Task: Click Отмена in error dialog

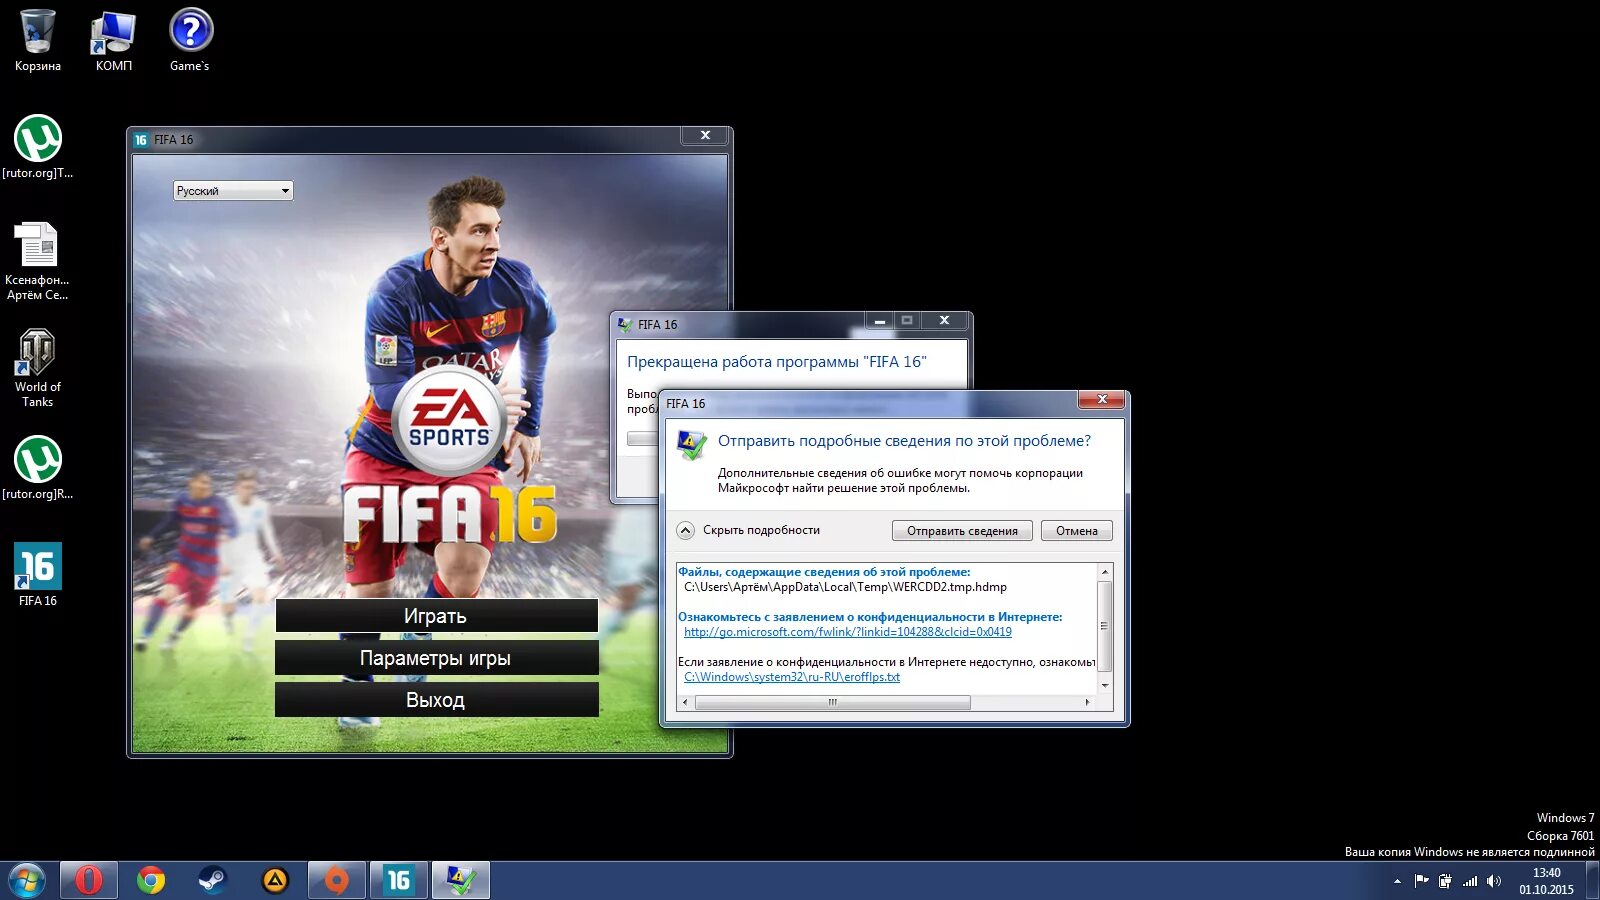Action: (1077, 531)
